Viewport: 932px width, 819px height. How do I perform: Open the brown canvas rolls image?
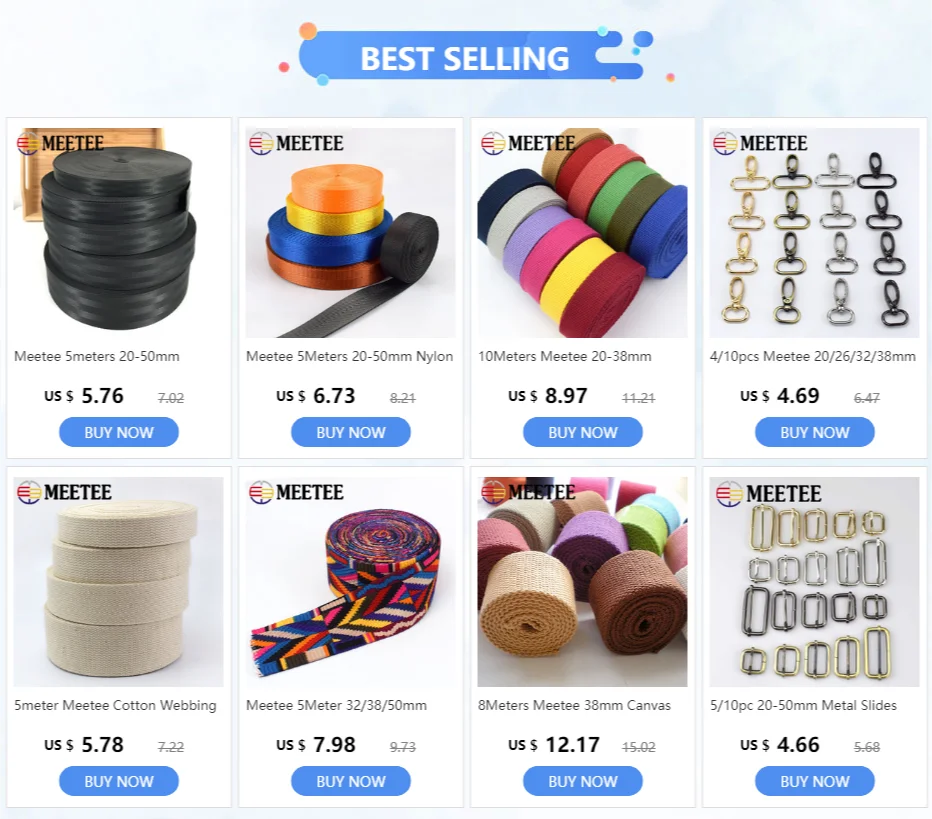coord(582,581)
